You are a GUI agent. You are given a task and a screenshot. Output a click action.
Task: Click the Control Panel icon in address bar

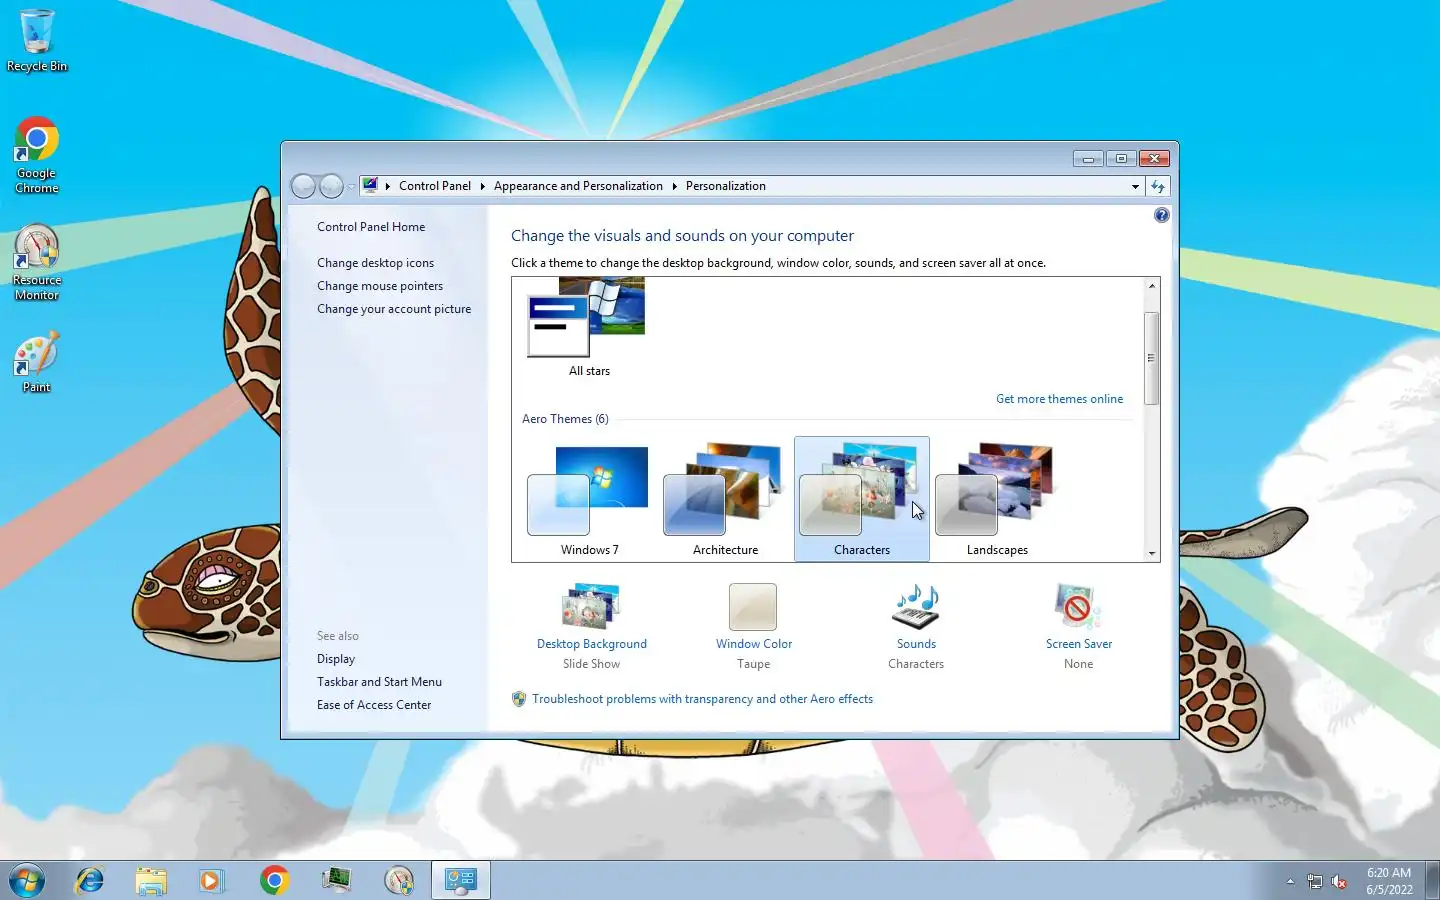[x=370, y=186]
